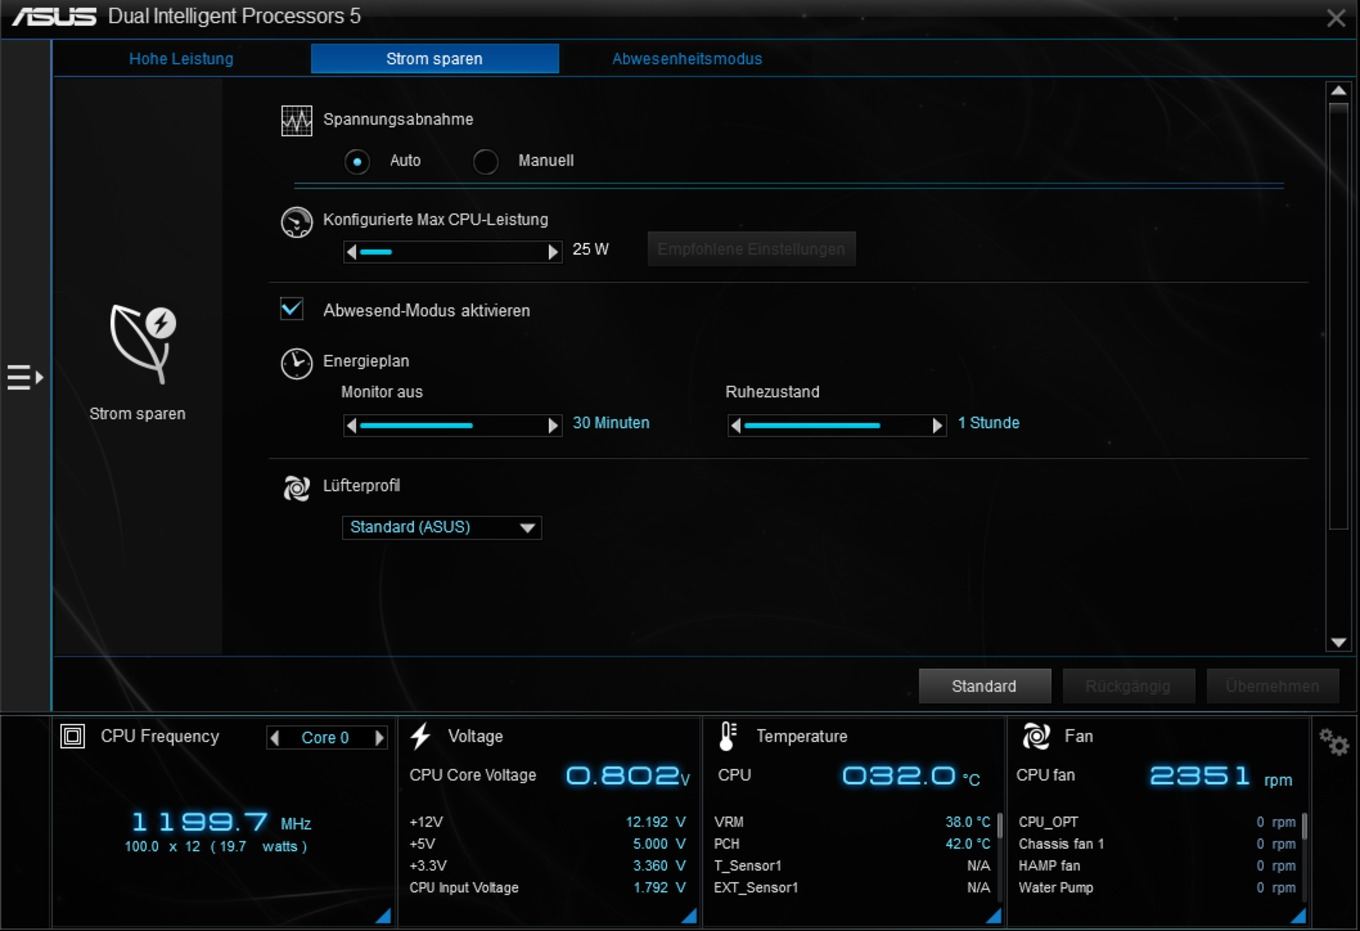The width and height of the screenshot is (1360, 931).
Task: Select the Auto radio button
Action: point(357,161)
